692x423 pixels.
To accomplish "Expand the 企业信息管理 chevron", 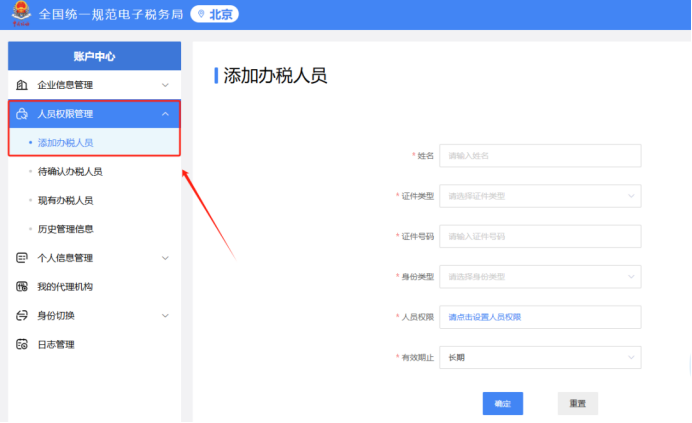I will [165, 85].
